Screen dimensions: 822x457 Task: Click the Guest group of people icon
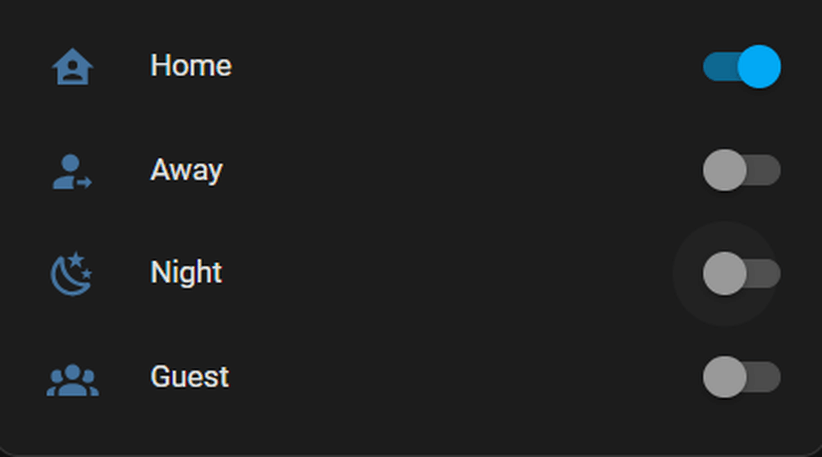[x=72, y=379]
